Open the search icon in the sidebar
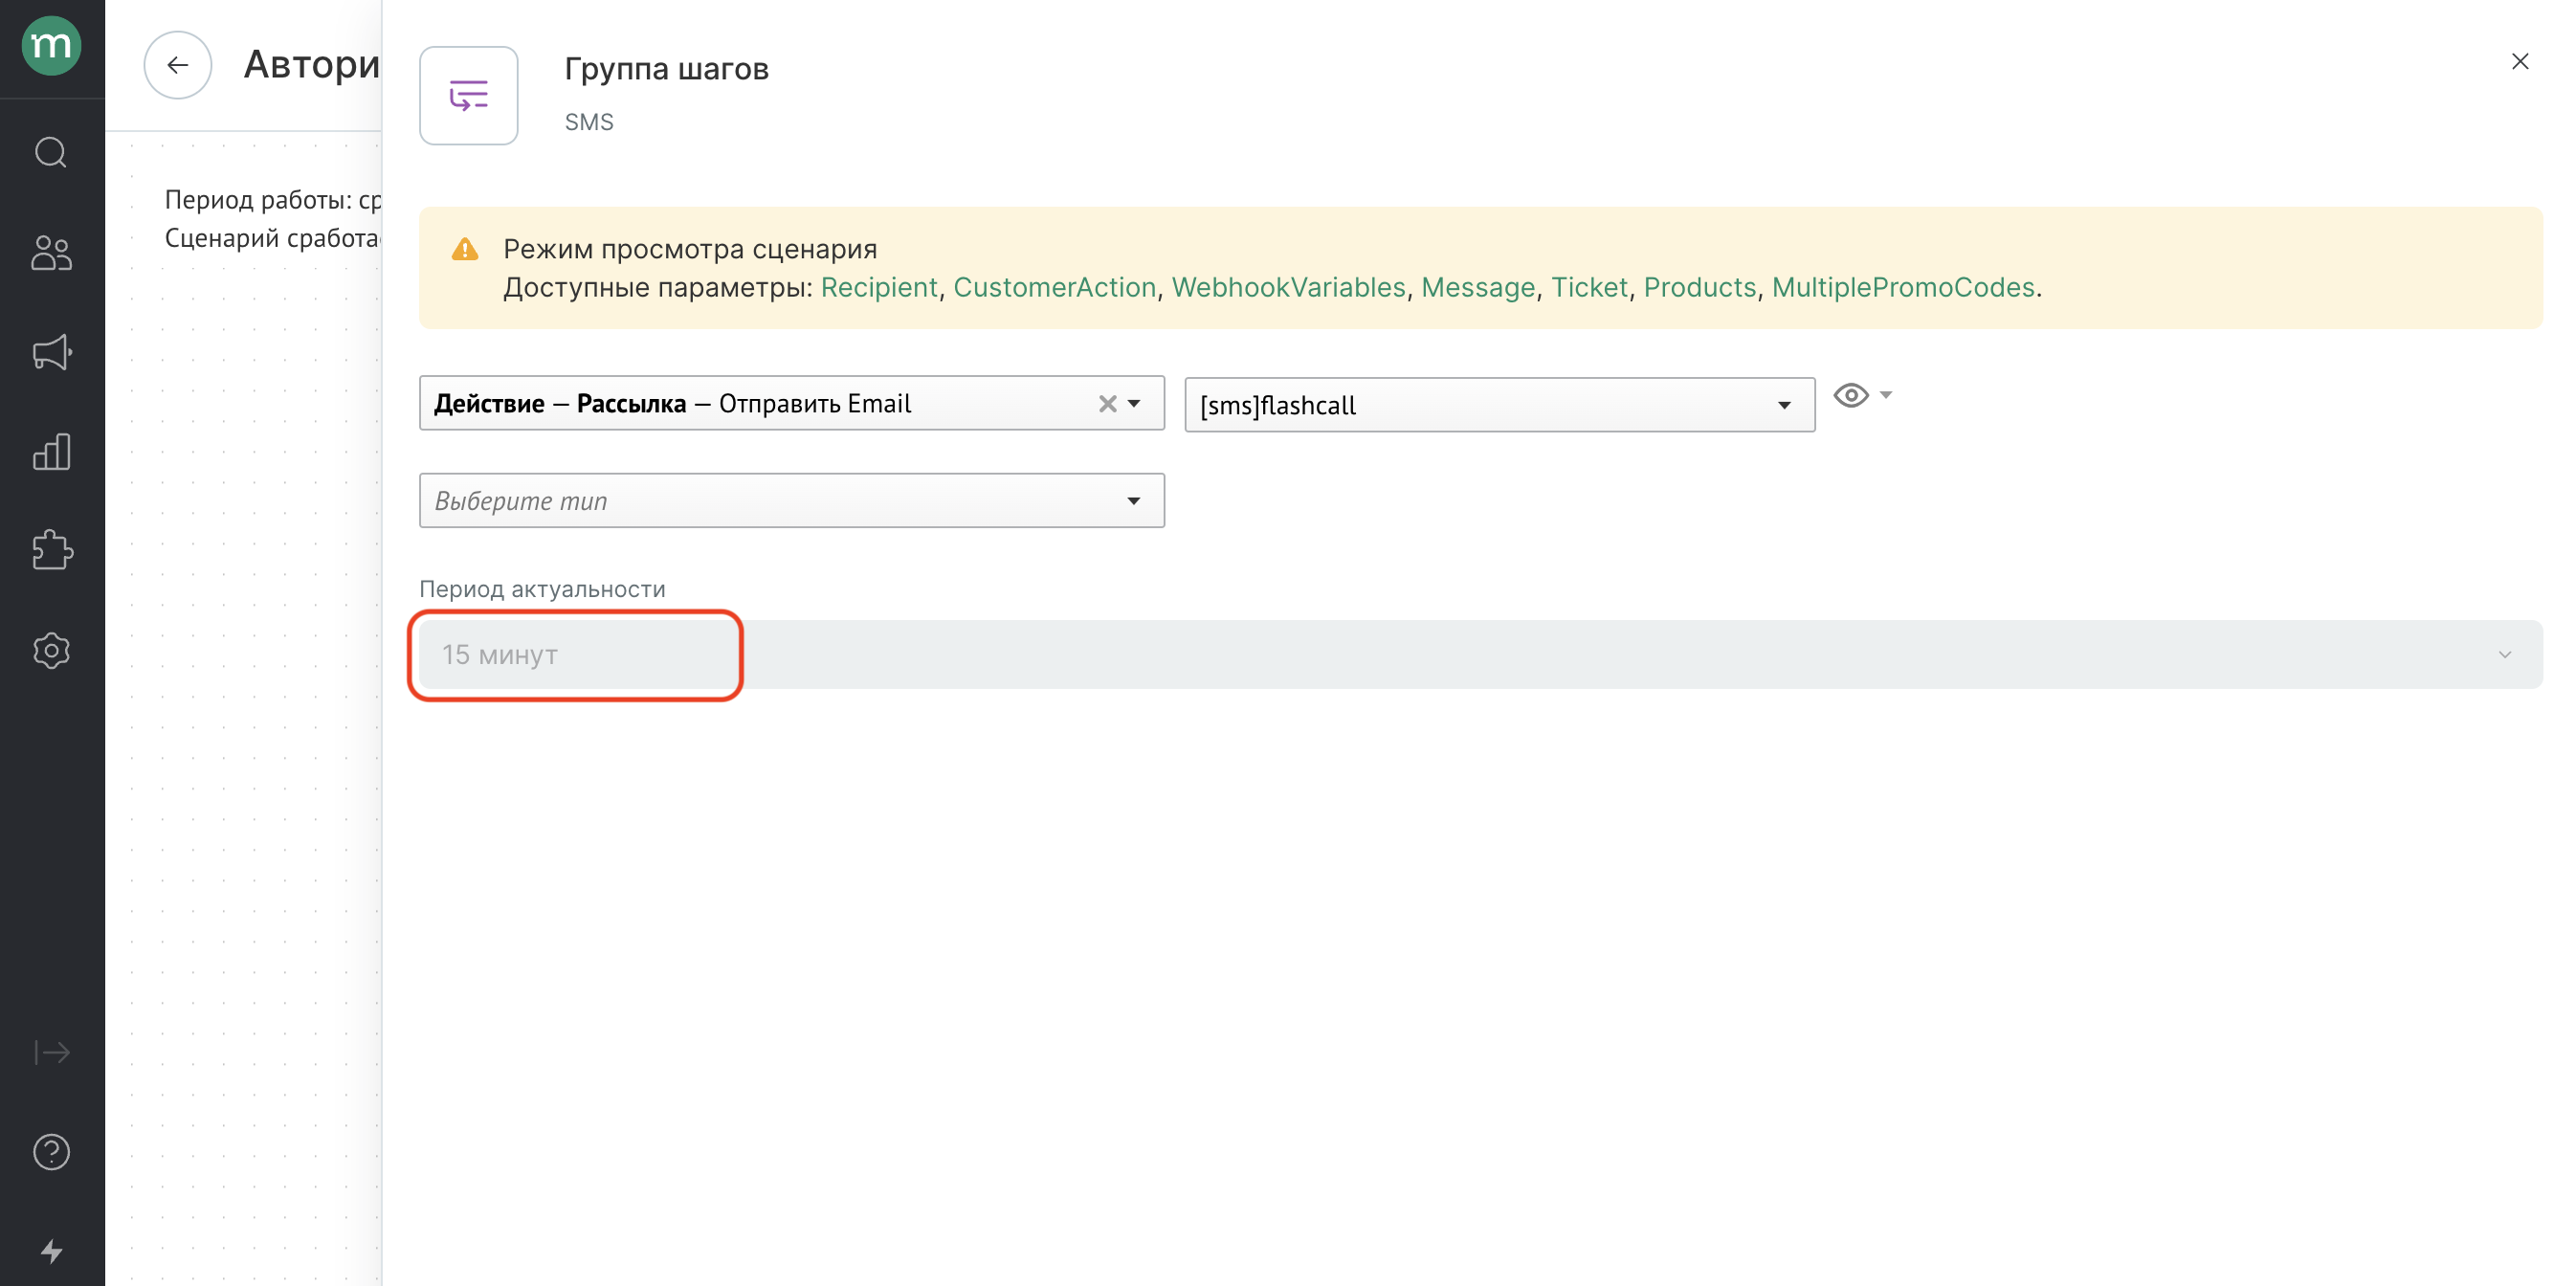 51,152
